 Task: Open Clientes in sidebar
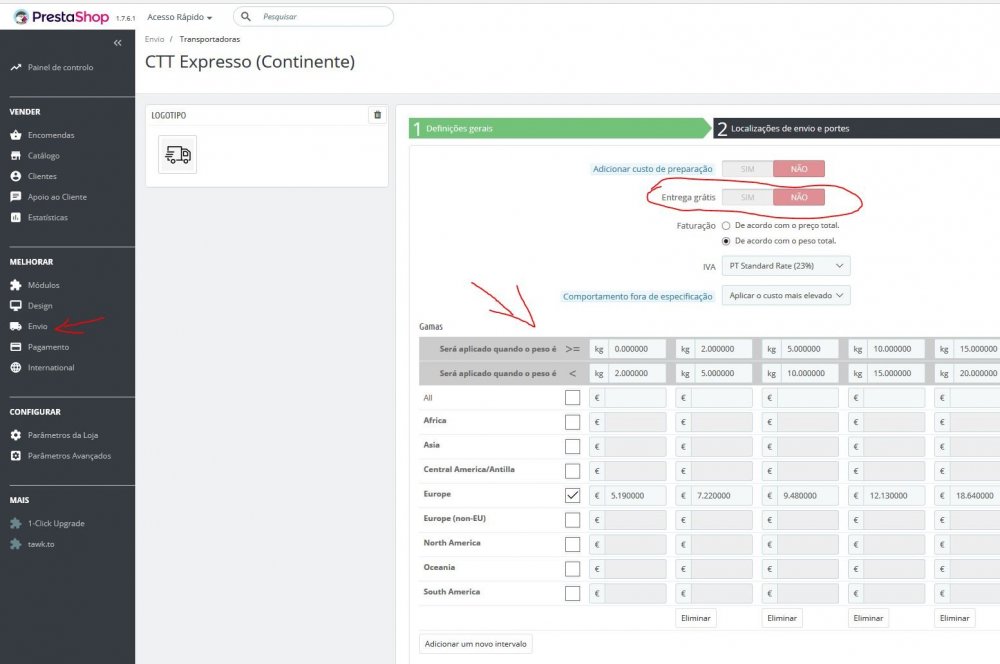42,176
